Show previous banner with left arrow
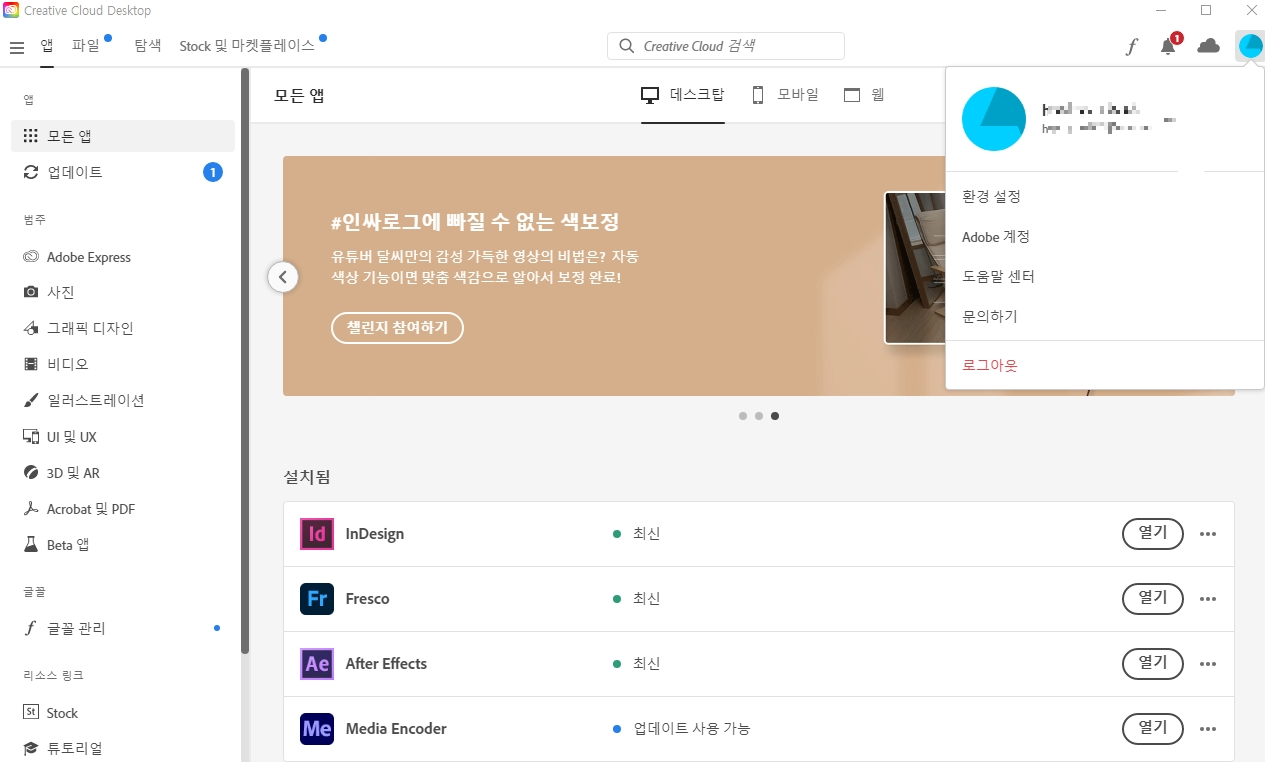Image resolution: width=1265 pixels, height=762 pixels. 283,277
